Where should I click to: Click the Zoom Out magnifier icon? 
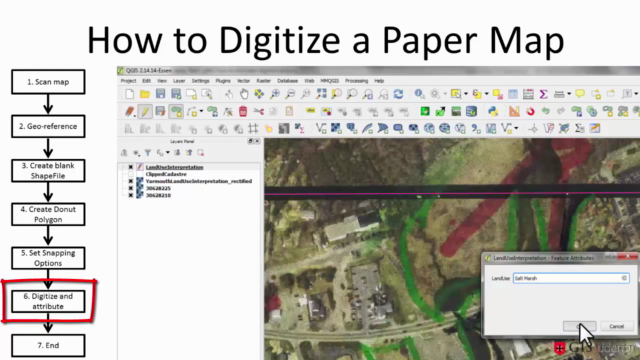290,94
